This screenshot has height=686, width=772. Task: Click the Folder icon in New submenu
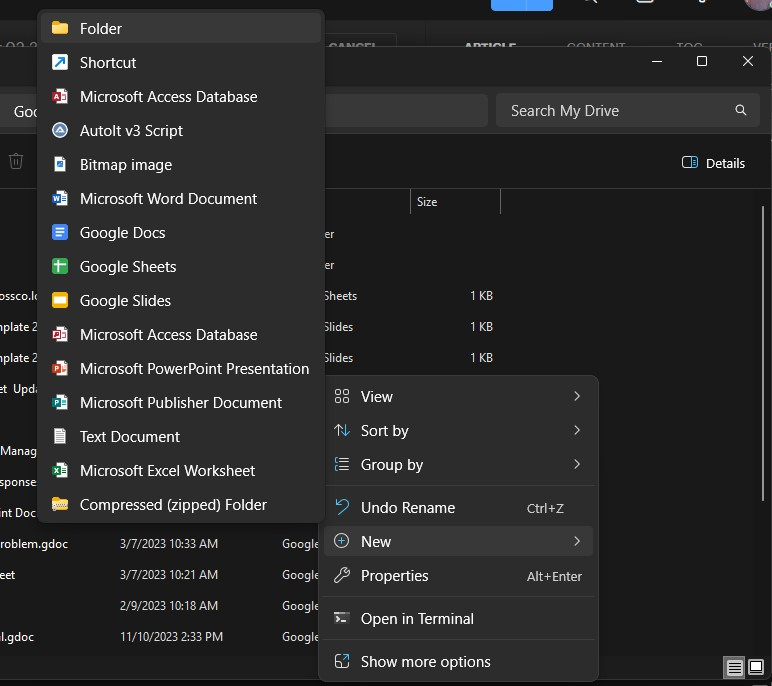coord(60,28)
